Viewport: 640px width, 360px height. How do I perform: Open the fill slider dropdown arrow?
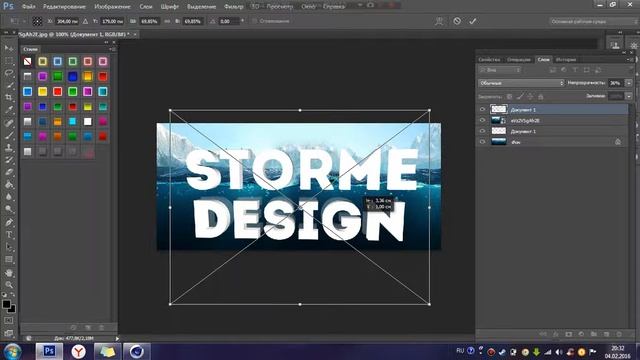(629, 96)
